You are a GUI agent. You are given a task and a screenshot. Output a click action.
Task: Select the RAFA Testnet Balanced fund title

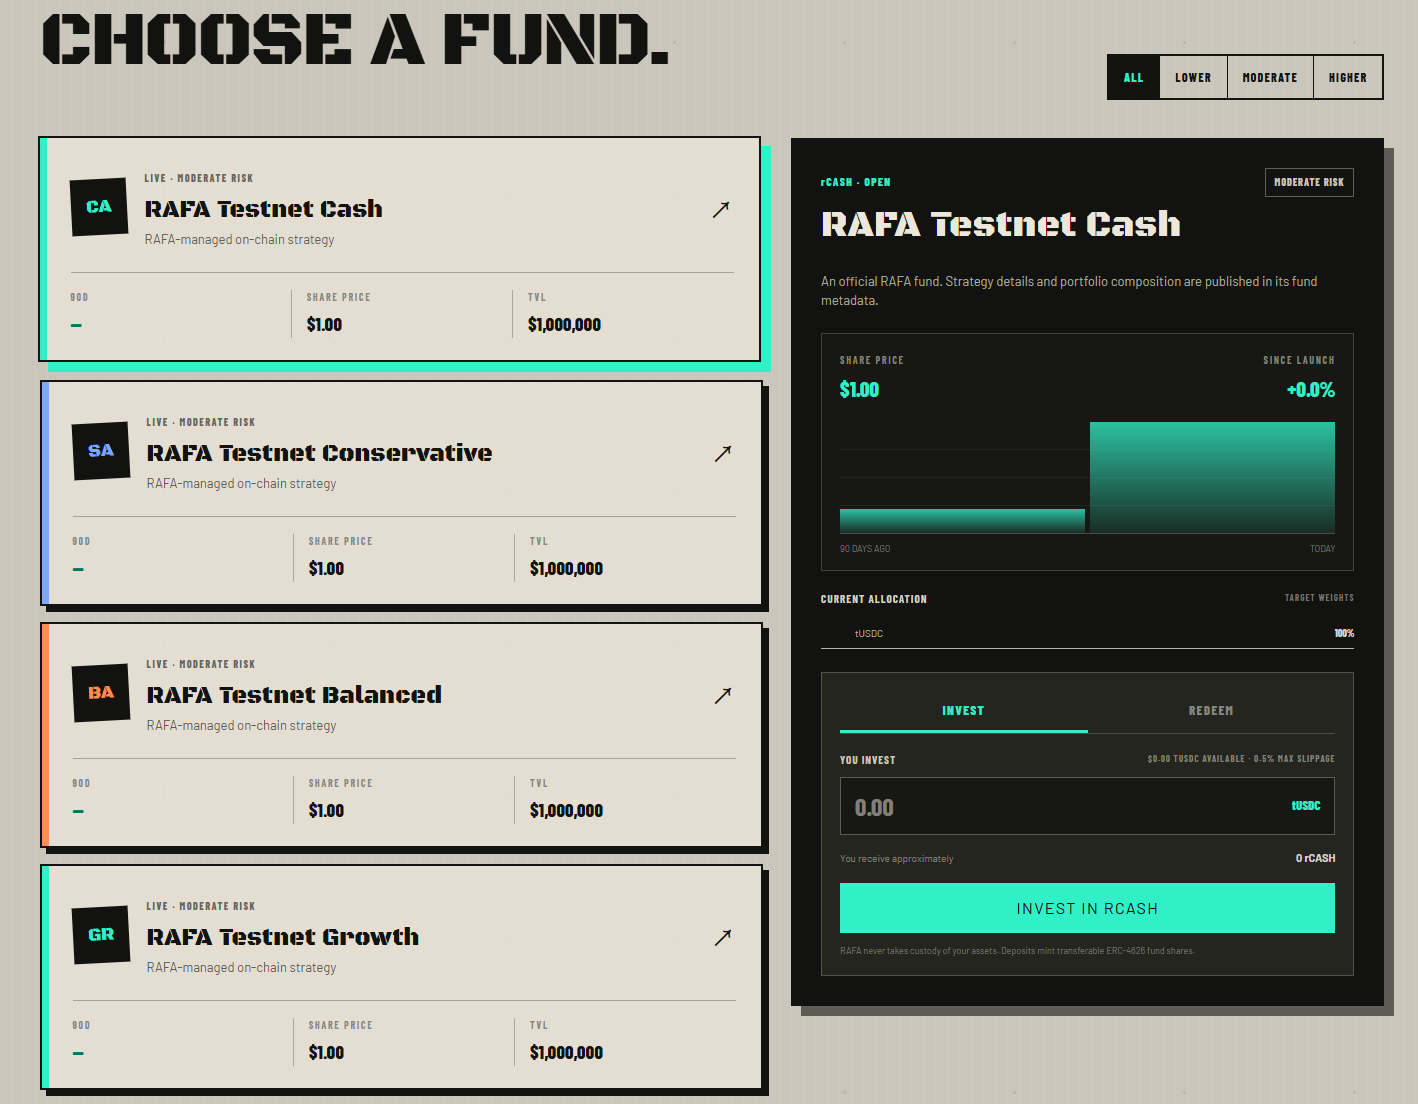[x=294, y=695]
